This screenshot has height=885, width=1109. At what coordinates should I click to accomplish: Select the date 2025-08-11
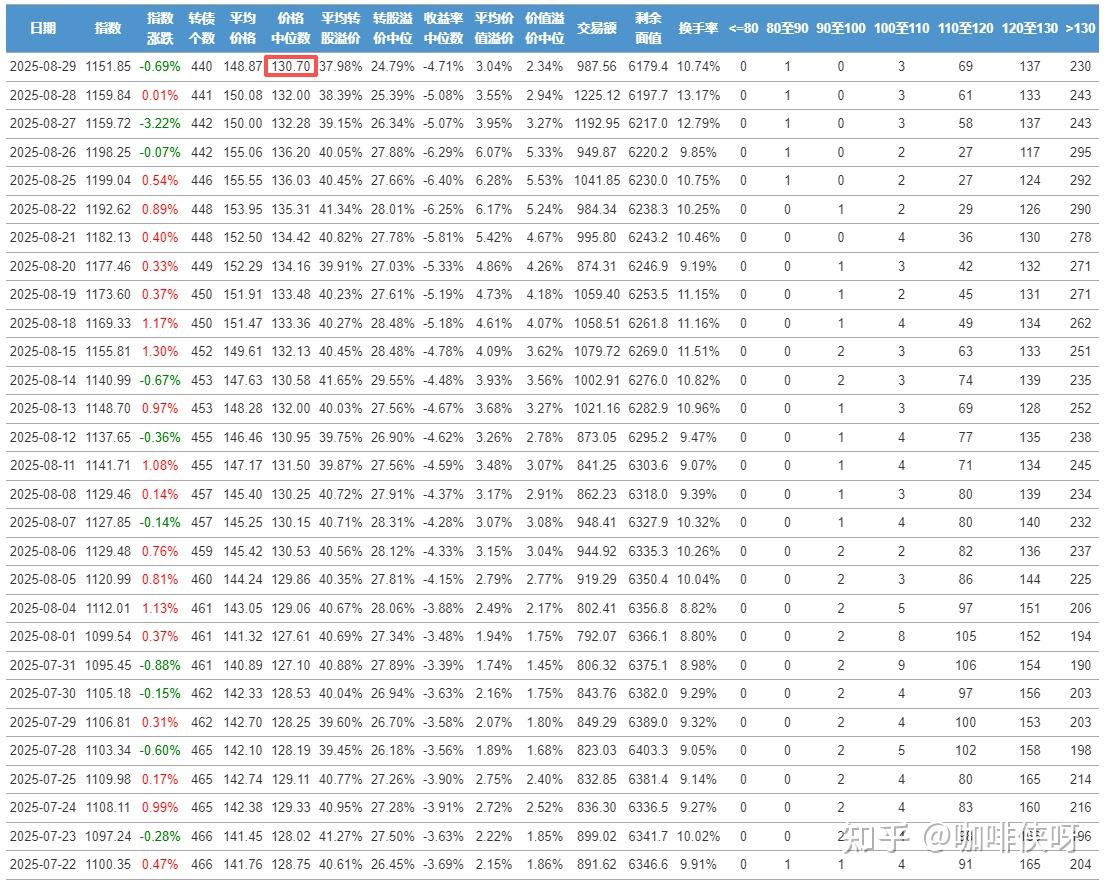tap(42, 465)
